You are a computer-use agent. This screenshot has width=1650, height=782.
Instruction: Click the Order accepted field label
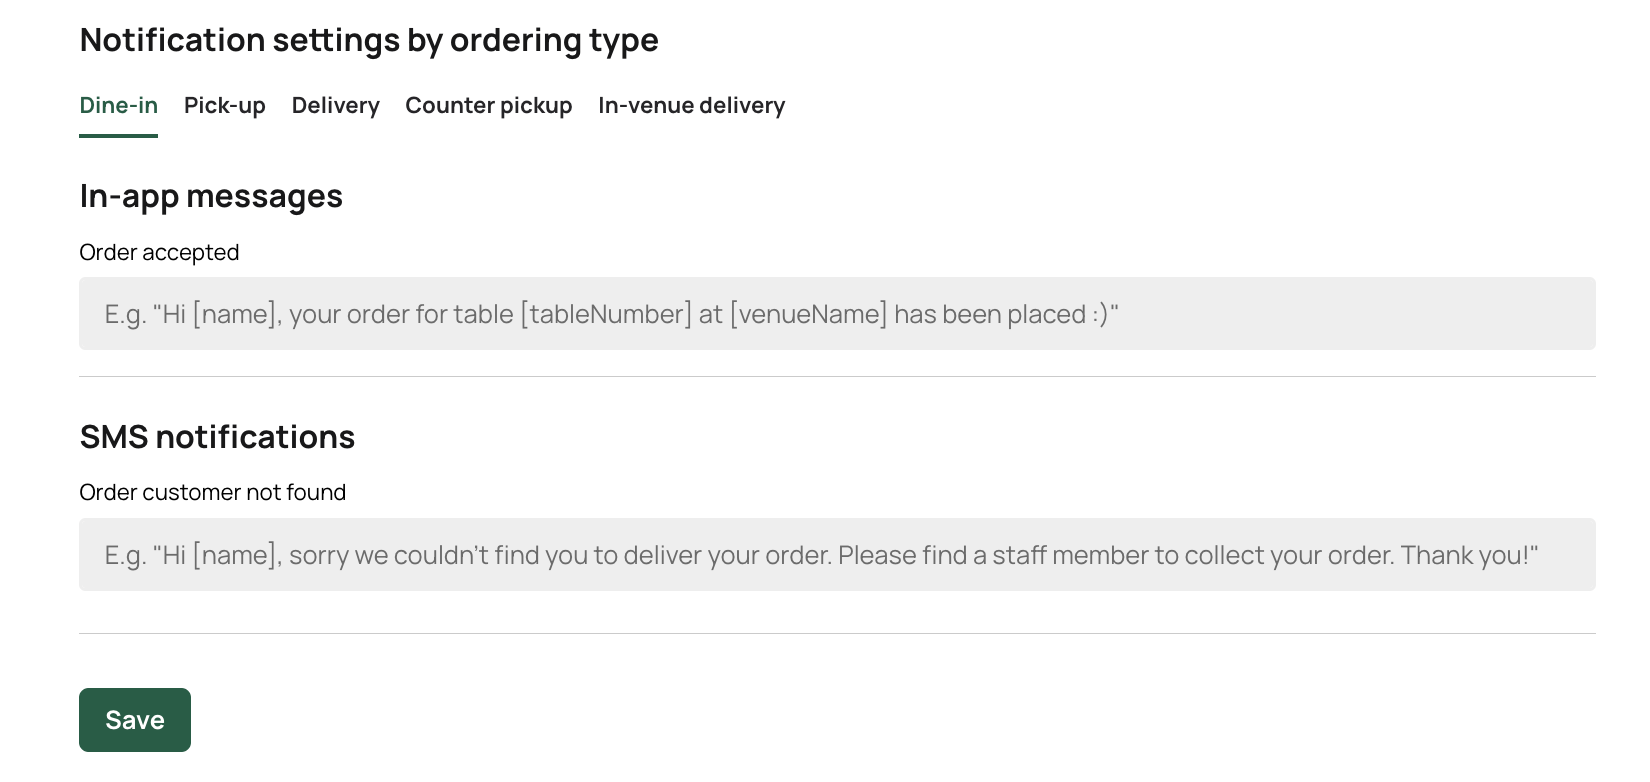tap(159, 252)
